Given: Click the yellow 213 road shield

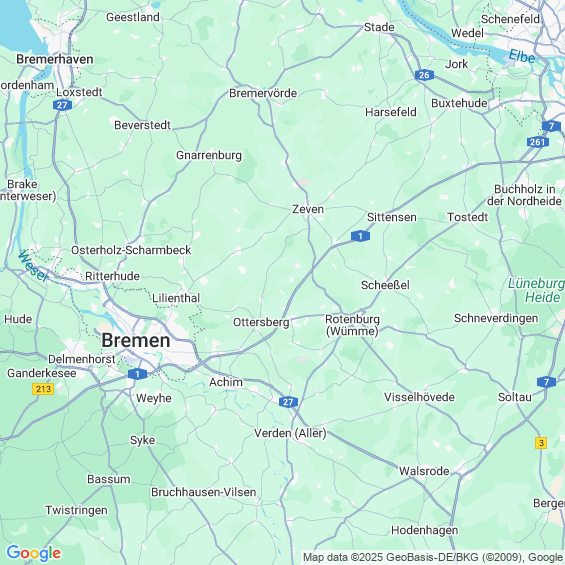Looking at the screenshot, I should (x=43, y=389).
